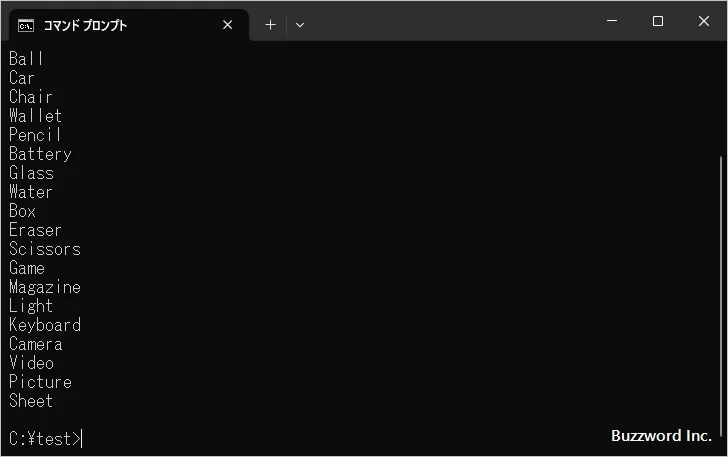Click the empty title bar area
This screenshot has height=457, width=728.
click(450, 22)
